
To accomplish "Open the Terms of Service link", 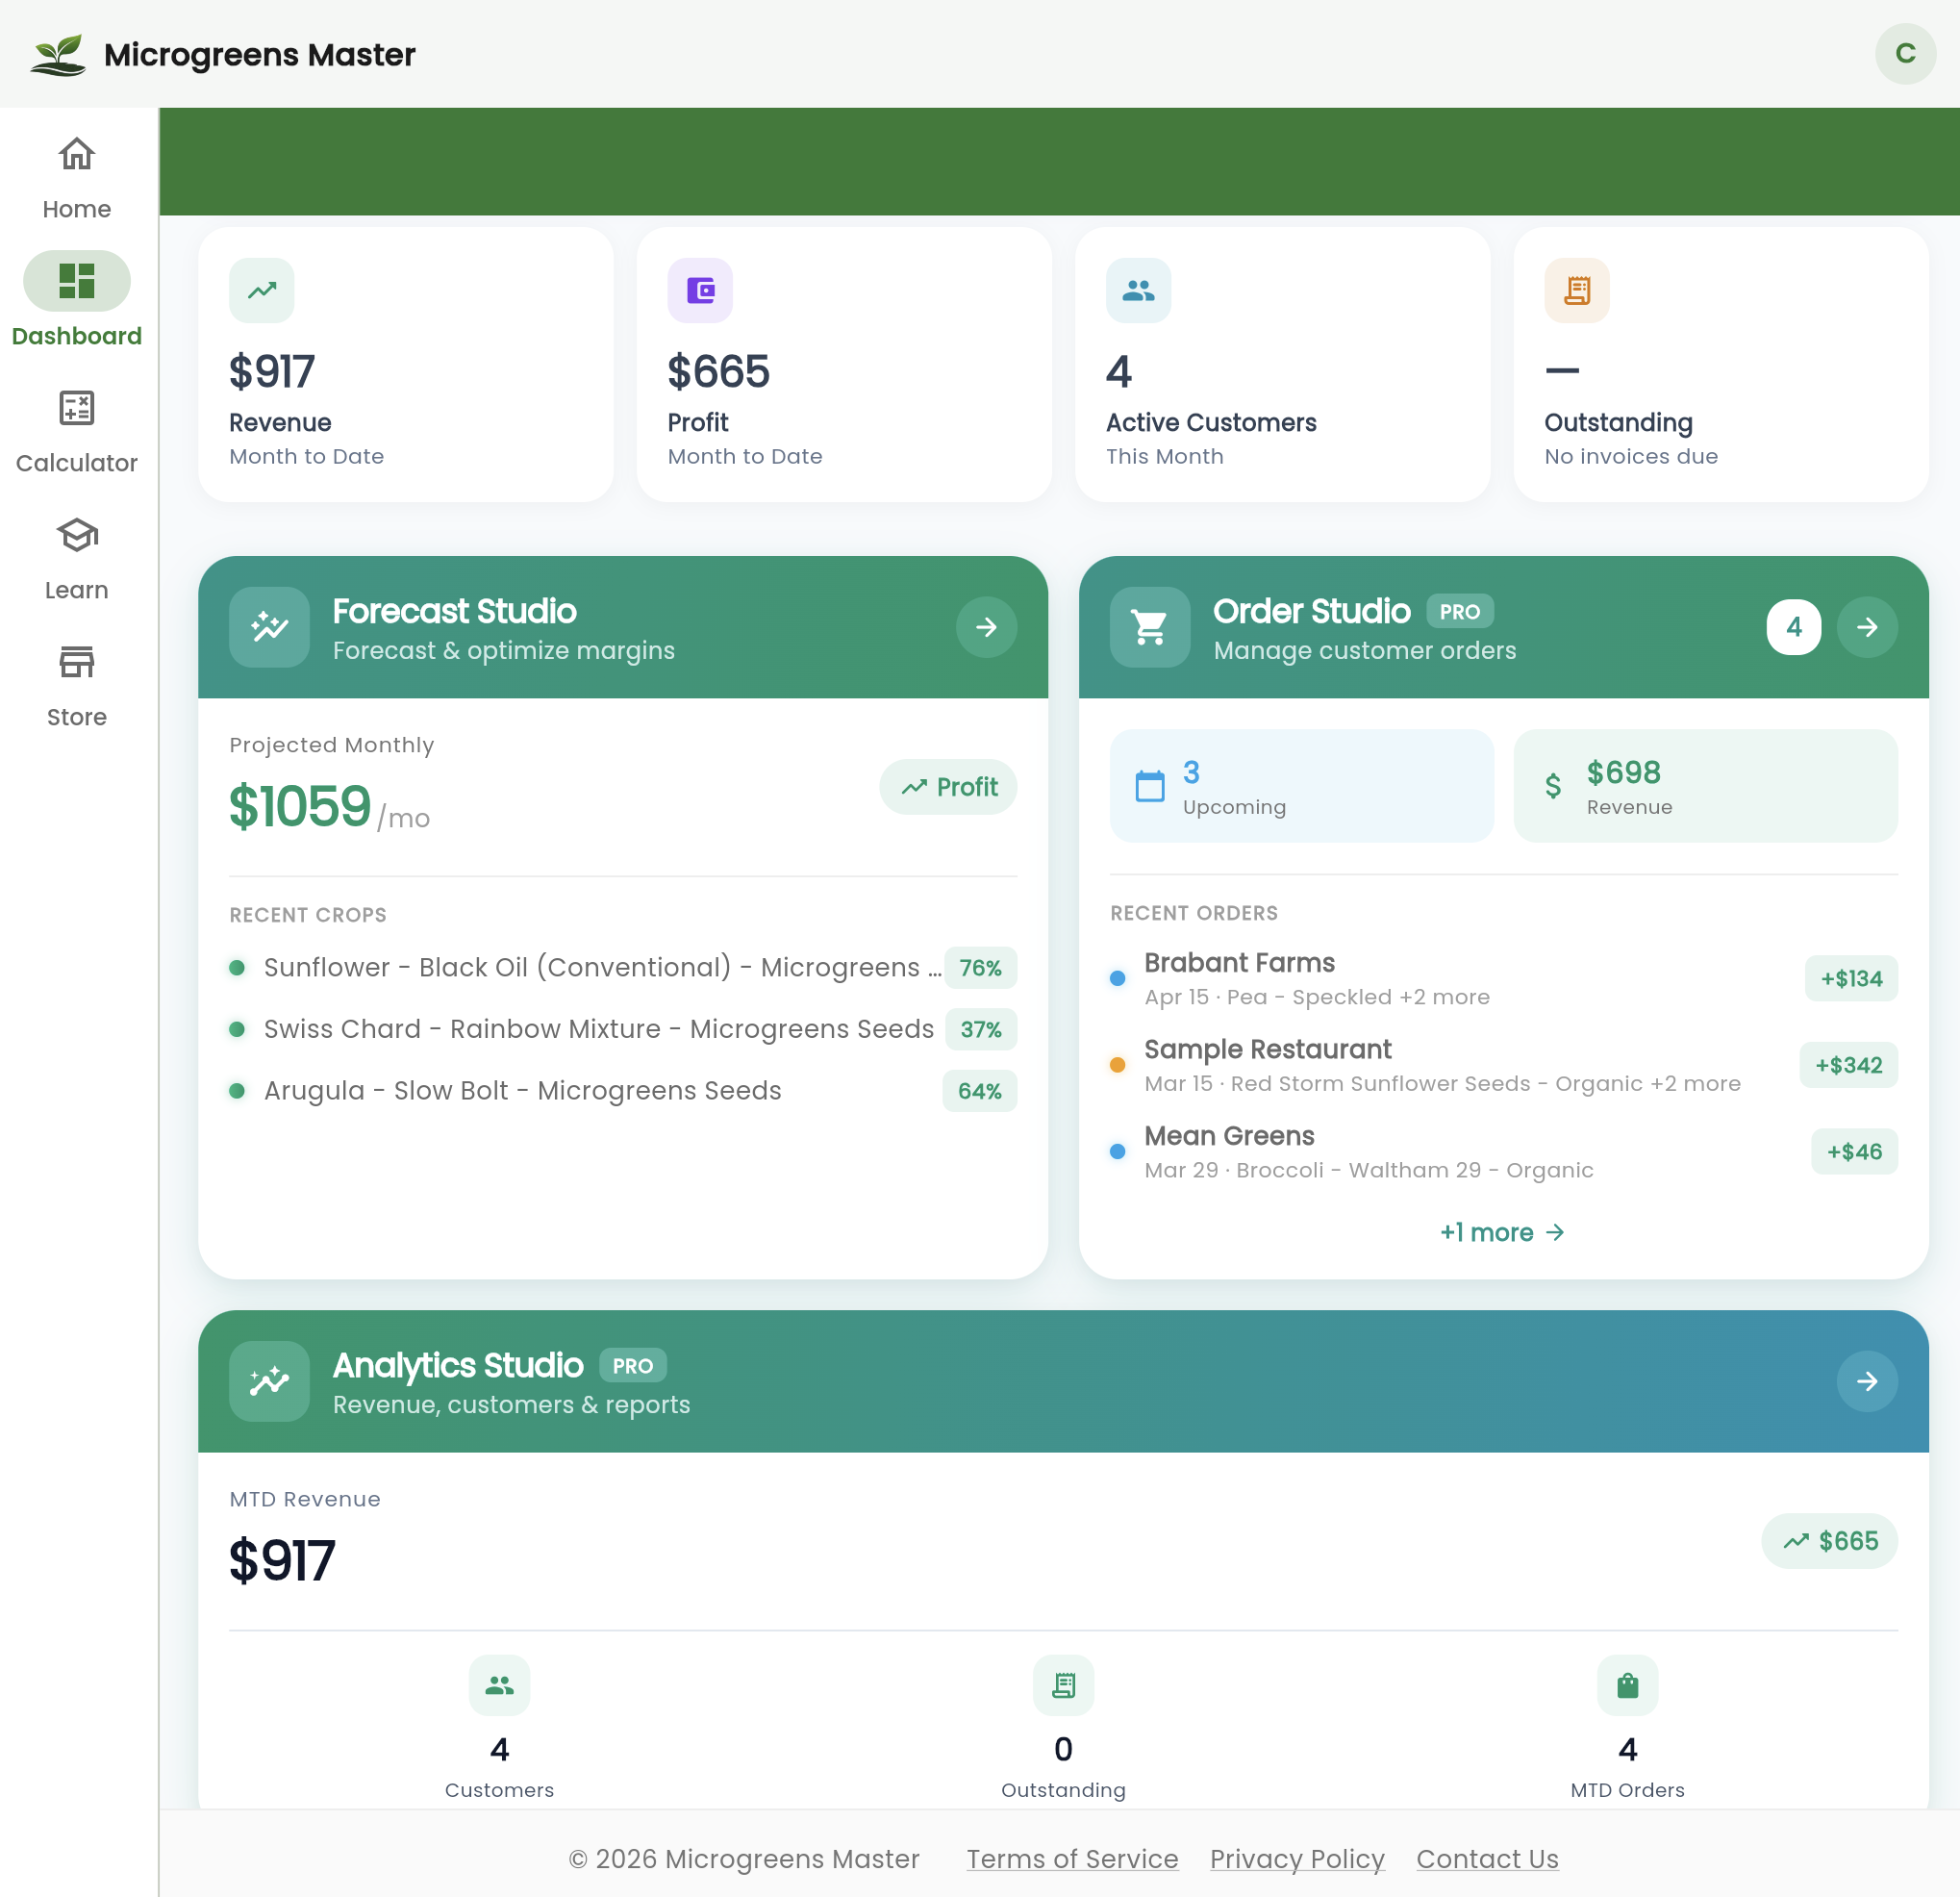I will [1072, 1858].
